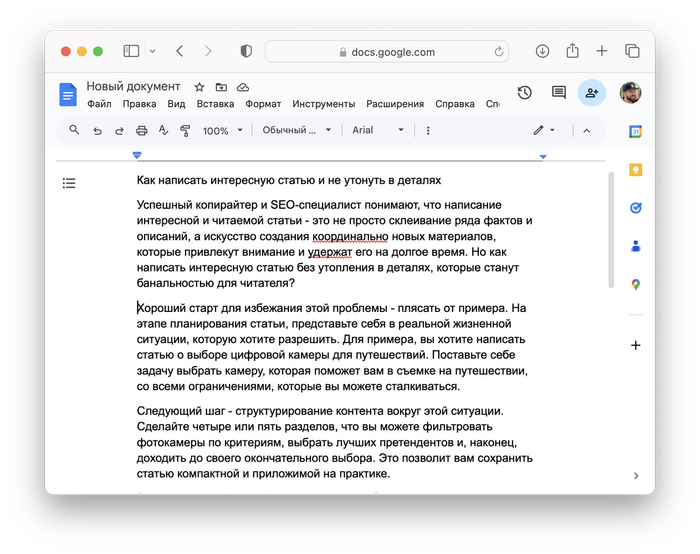The height and width of the screenshot is (554, 700).
Task: Click the misspelled word координально
Action: (x=350, y=236)
